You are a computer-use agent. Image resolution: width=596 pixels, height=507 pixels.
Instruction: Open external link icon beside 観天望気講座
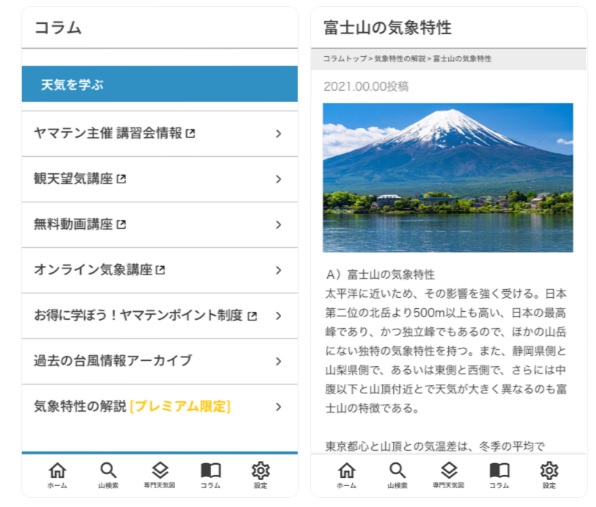coord(121,179)
